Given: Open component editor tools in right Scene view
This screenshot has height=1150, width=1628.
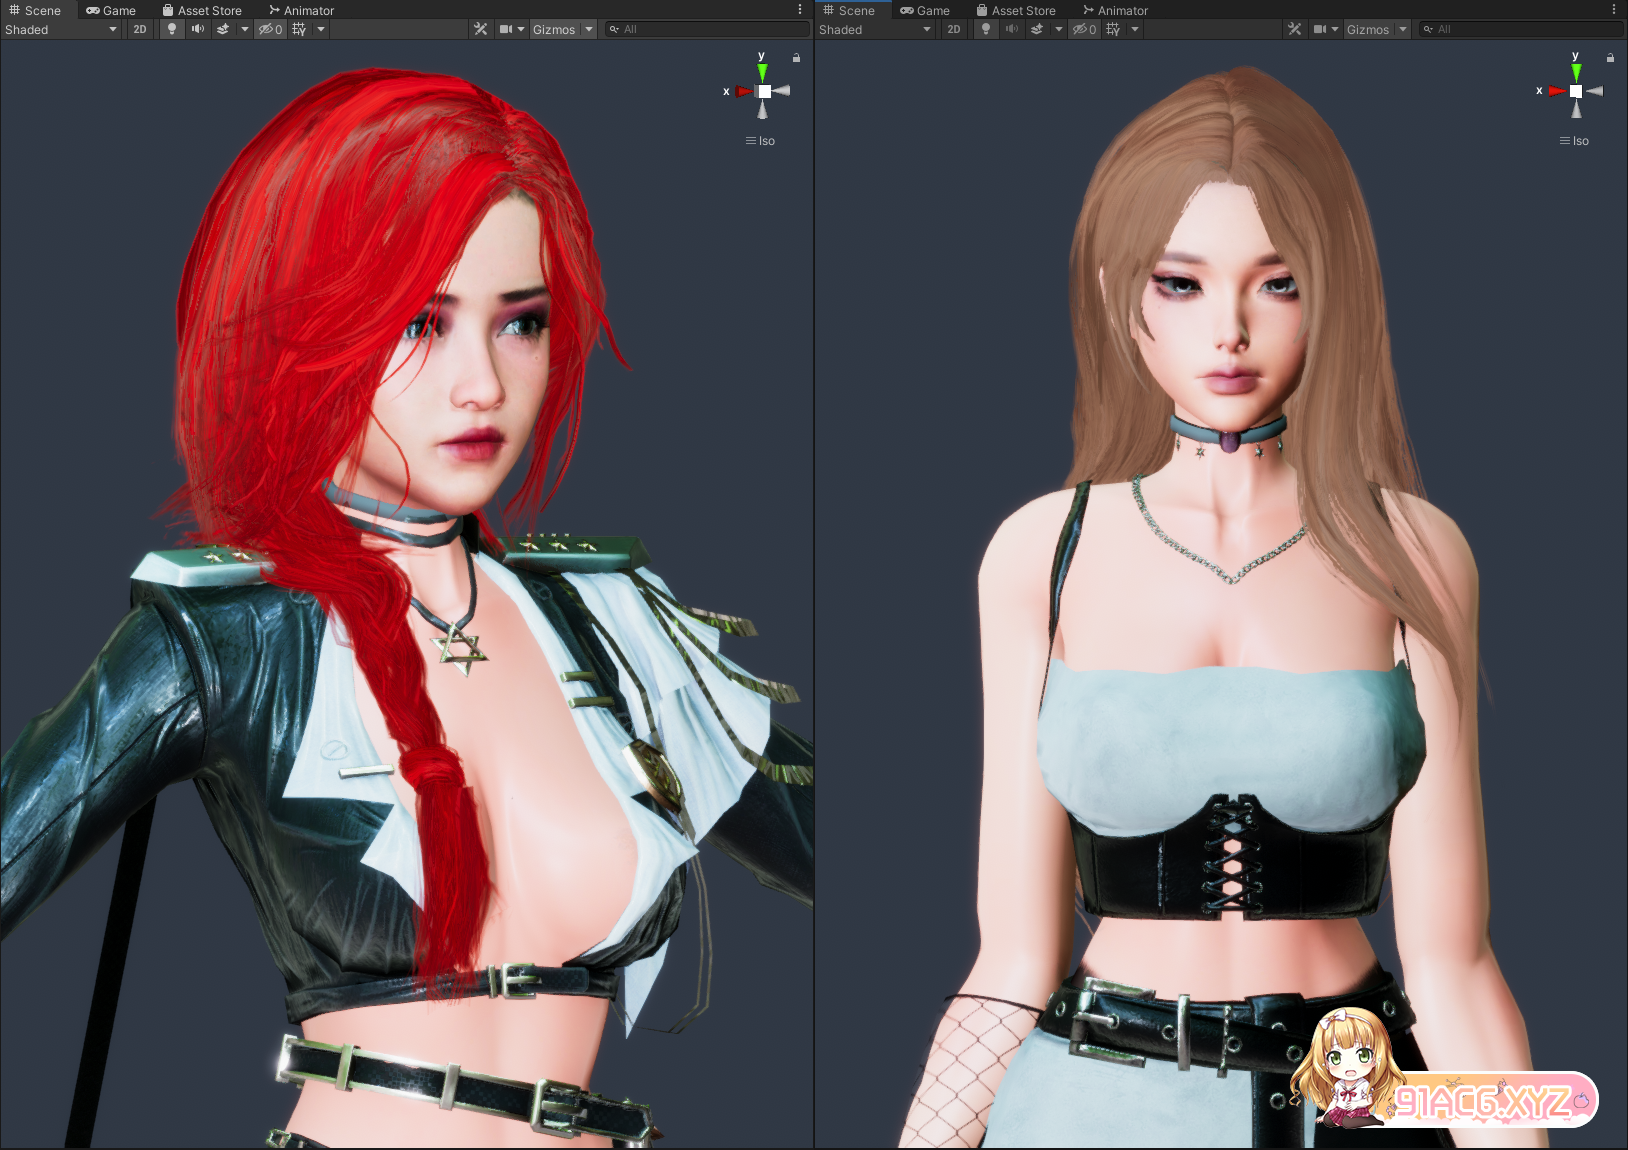Looking at the screenshot, I should tap(1294, 29).
